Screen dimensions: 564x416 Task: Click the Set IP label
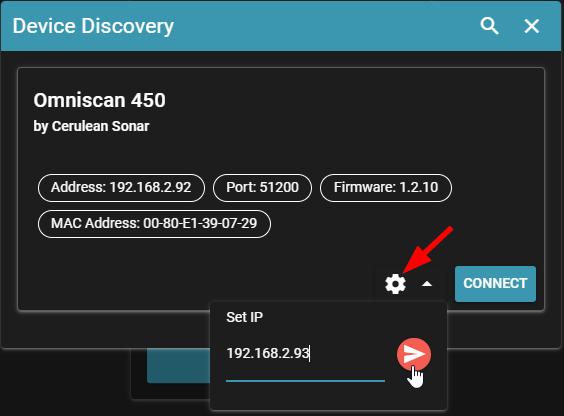point(245,317)
